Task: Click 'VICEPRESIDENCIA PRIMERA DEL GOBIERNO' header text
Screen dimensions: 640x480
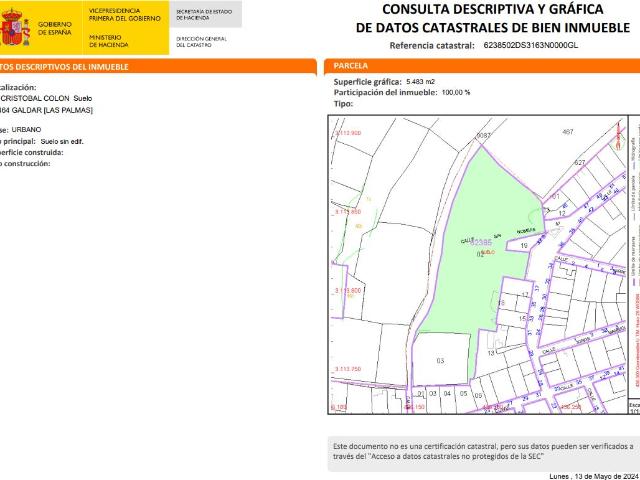Action: 124,15
